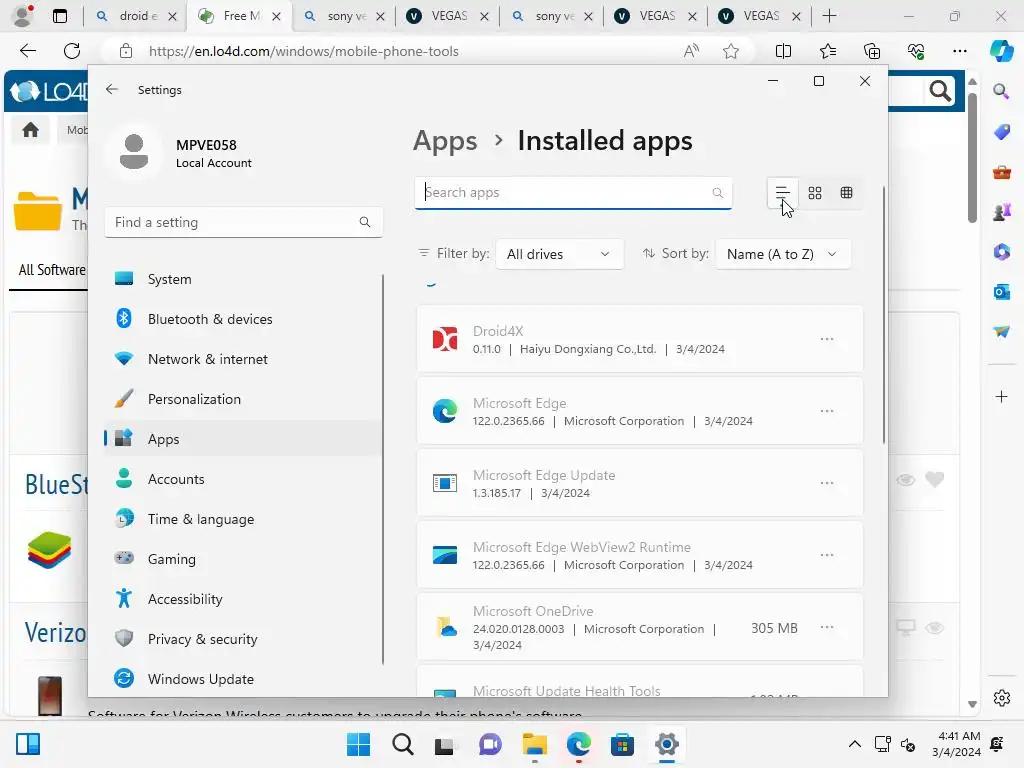Go back in the Settings window
The width and height of the screenshot is (1024, 768).
click(x=112, y=89)
